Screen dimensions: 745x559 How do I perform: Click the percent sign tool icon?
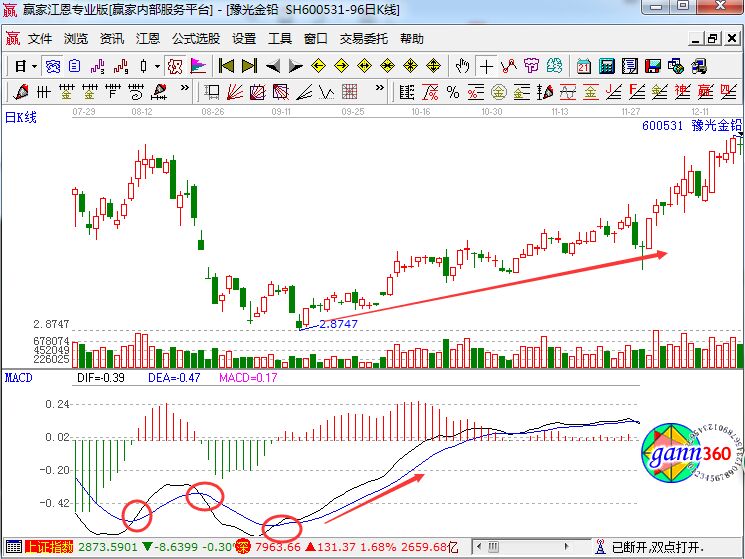click(x=452, y=92)
